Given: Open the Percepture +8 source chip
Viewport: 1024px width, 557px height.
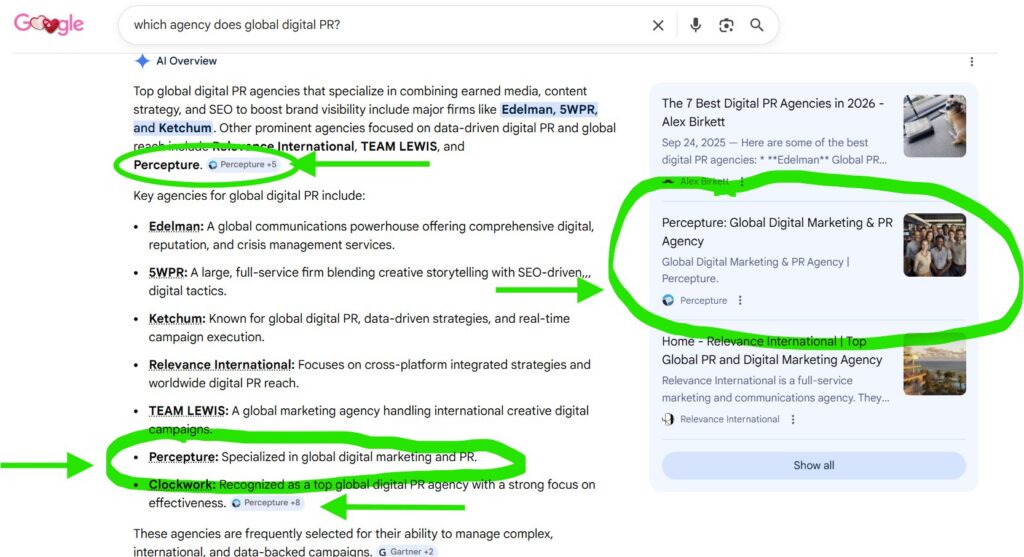Looking at the screenshot, I should click(266, 503).
